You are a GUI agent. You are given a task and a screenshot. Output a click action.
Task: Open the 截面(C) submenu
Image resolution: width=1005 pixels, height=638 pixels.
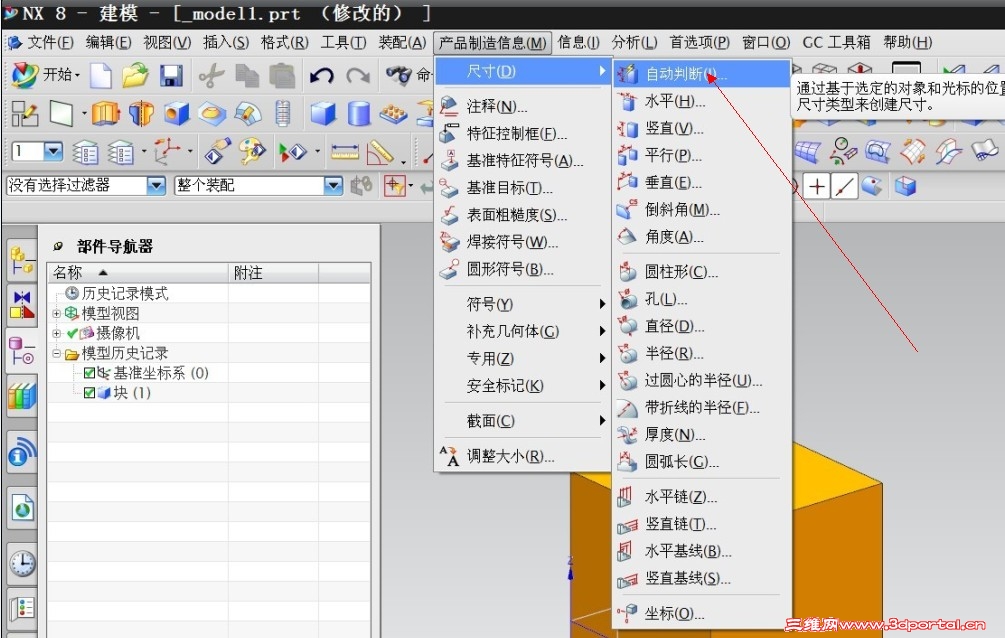pyautogui.click(x=522, y=421)
